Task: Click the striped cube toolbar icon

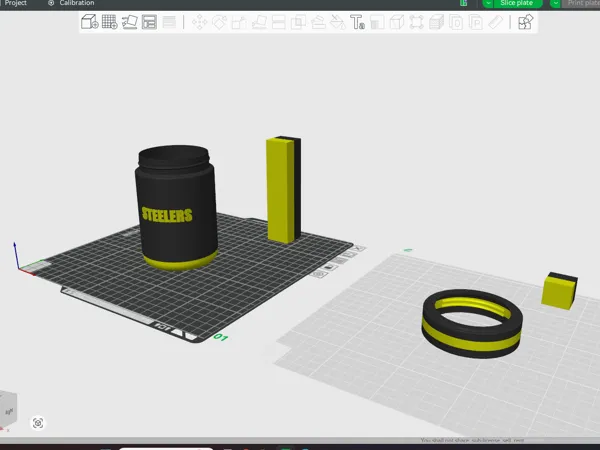Action: (436, 22)
